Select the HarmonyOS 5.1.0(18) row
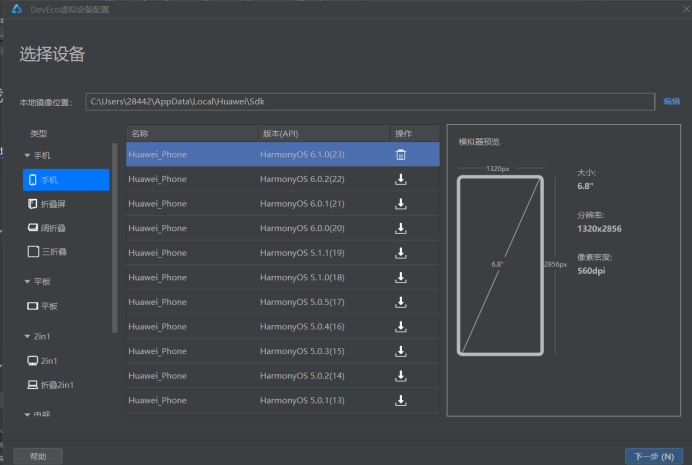The height and width of the screenshot is (465, 692). point(282,278)
